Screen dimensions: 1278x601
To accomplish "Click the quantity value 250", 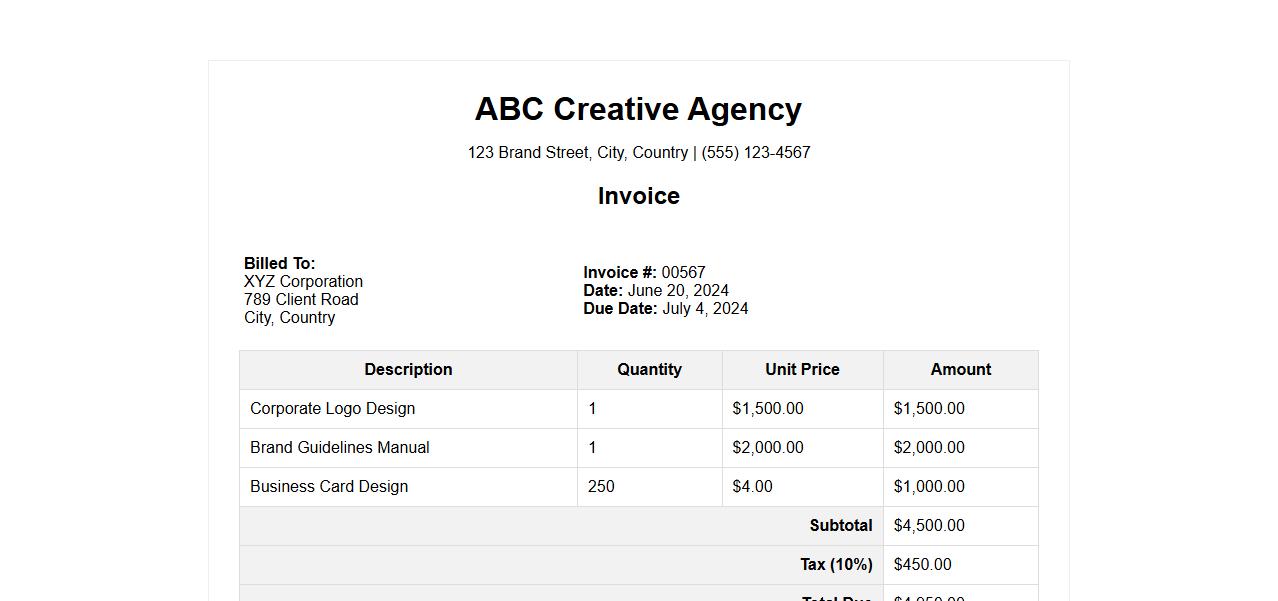I will 601,487.
